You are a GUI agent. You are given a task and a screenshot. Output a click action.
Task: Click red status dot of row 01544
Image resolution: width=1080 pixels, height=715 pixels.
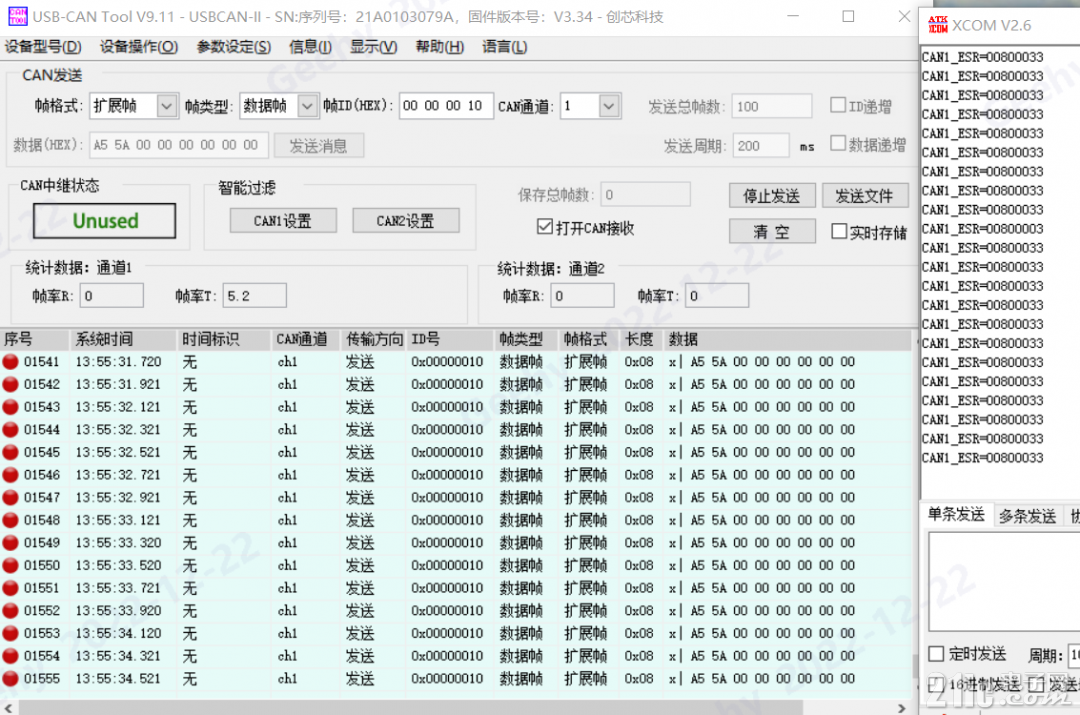coord(10,430)
